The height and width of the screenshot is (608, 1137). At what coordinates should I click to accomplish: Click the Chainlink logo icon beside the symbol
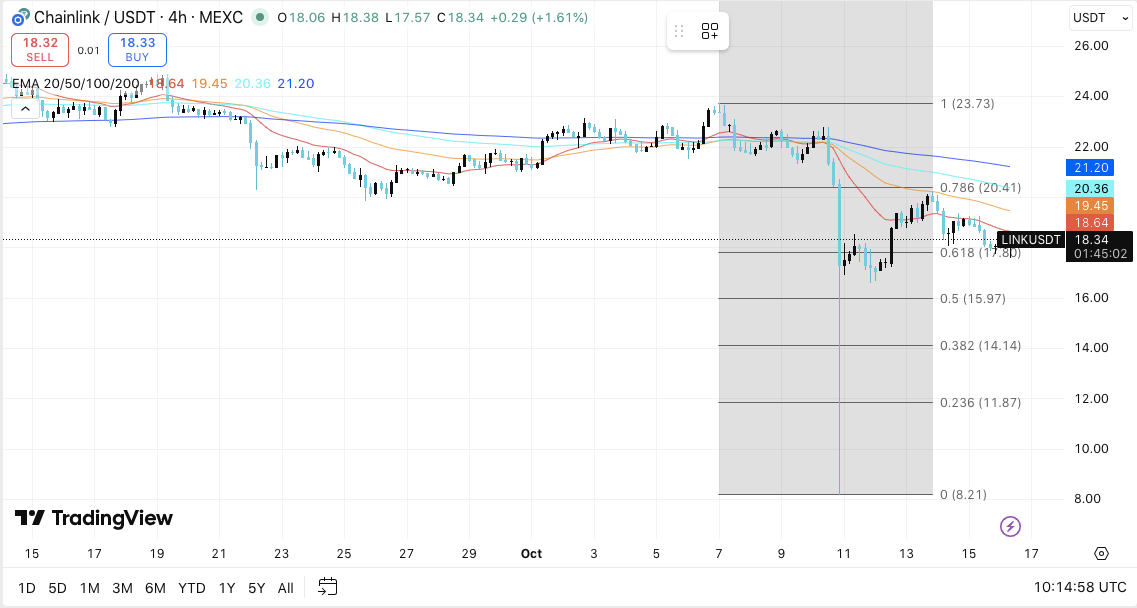click(19, 18)
